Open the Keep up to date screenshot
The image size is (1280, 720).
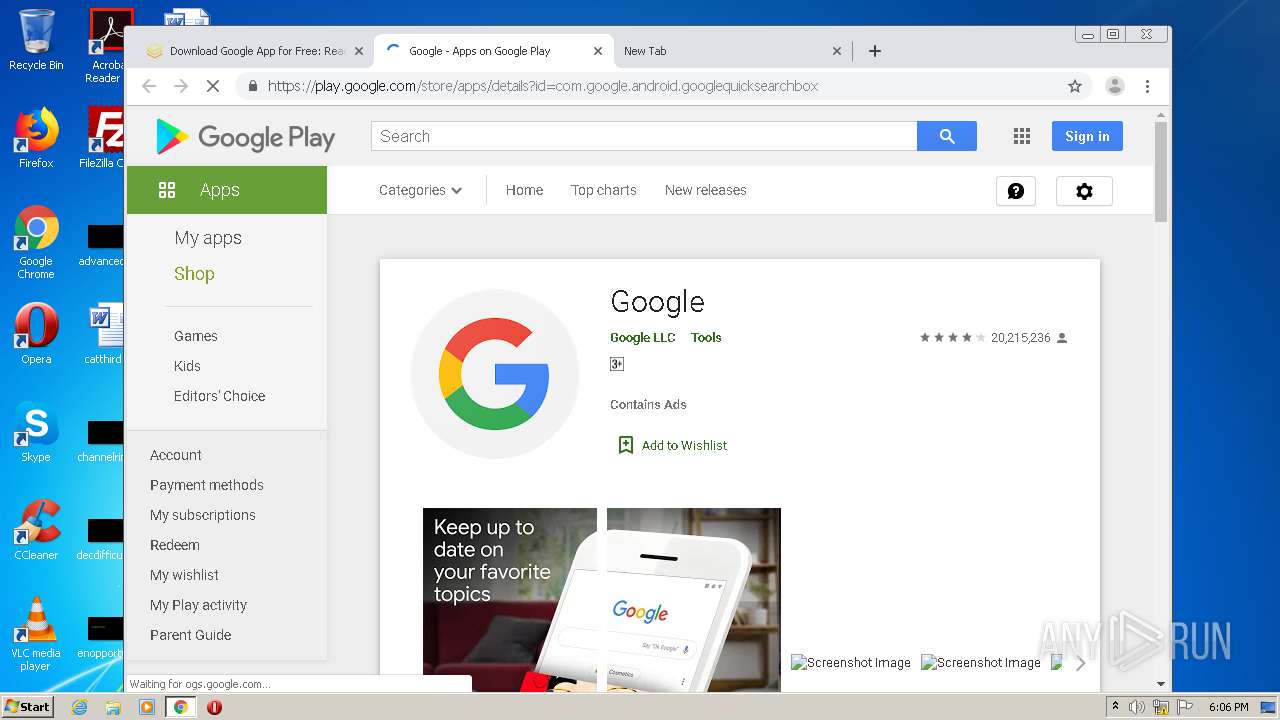[510, 600]
